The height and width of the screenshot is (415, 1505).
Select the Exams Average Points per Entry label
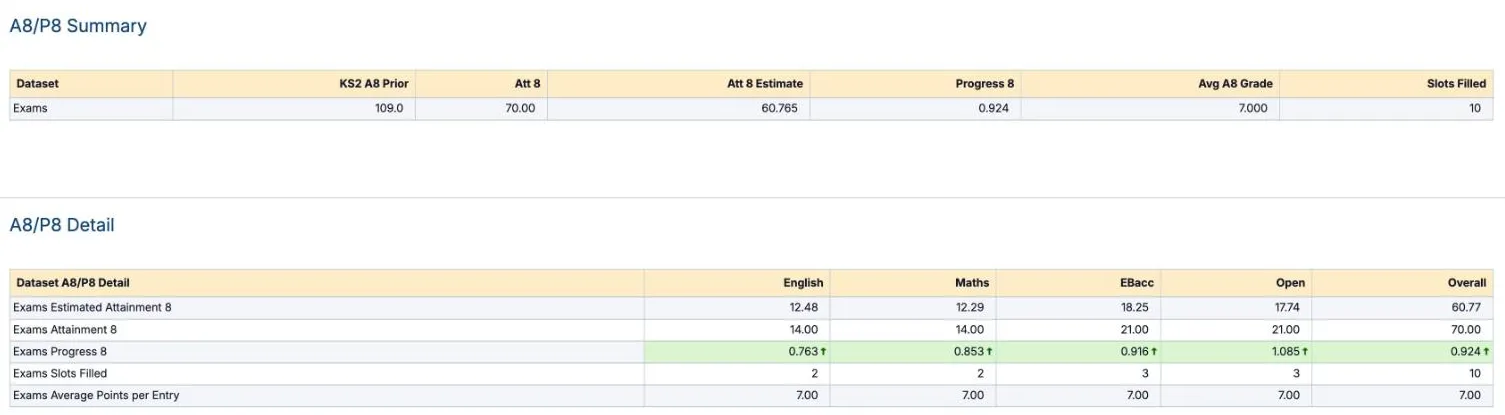coord(96,396)
